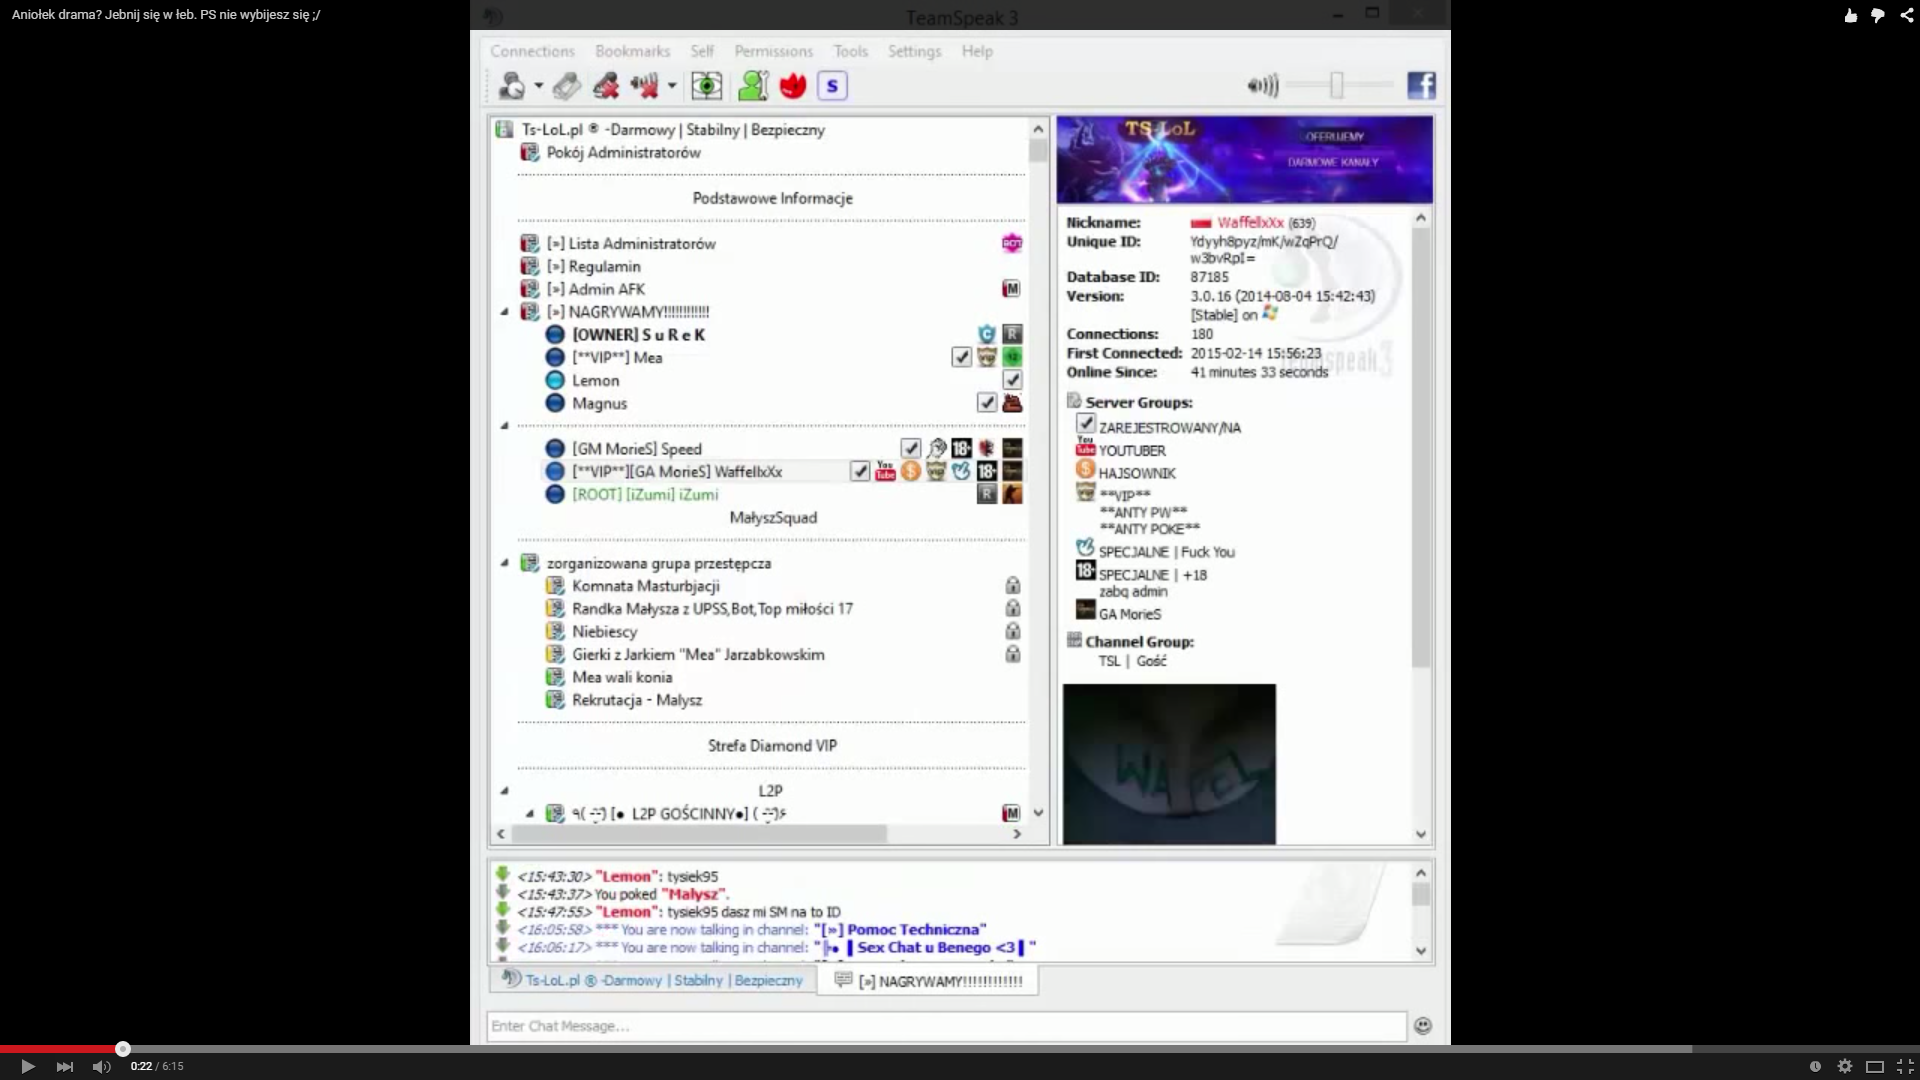Skip to the next YouTube video

coord(65,1067)
